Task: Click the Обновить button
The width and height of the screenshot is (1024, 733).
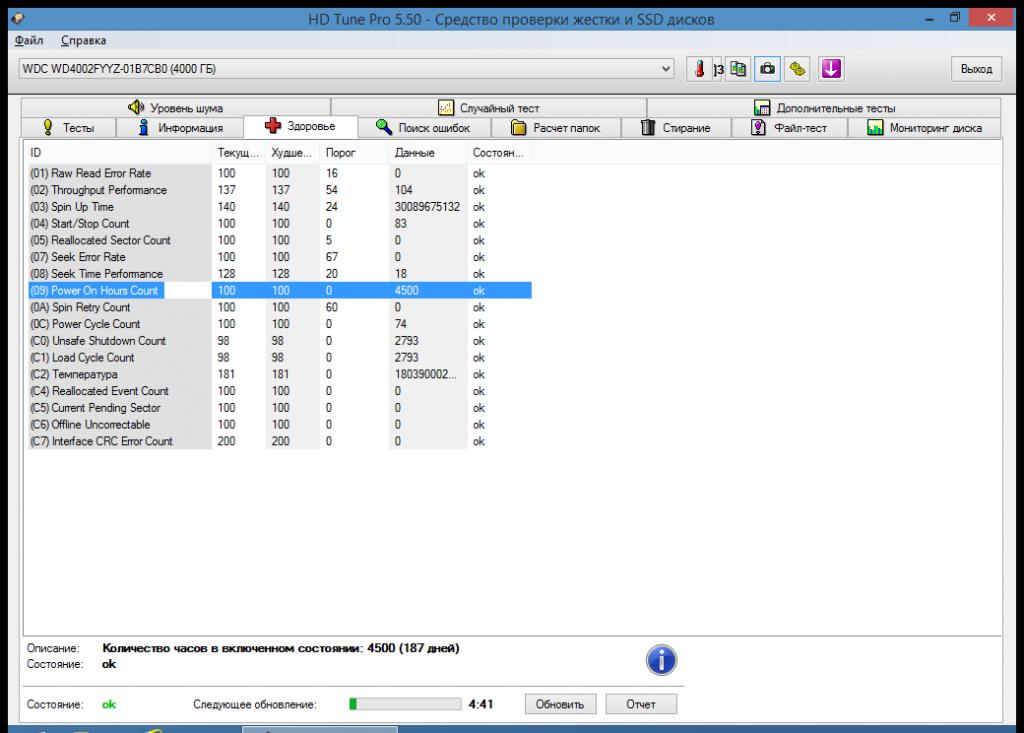Action: pos(560,704)
